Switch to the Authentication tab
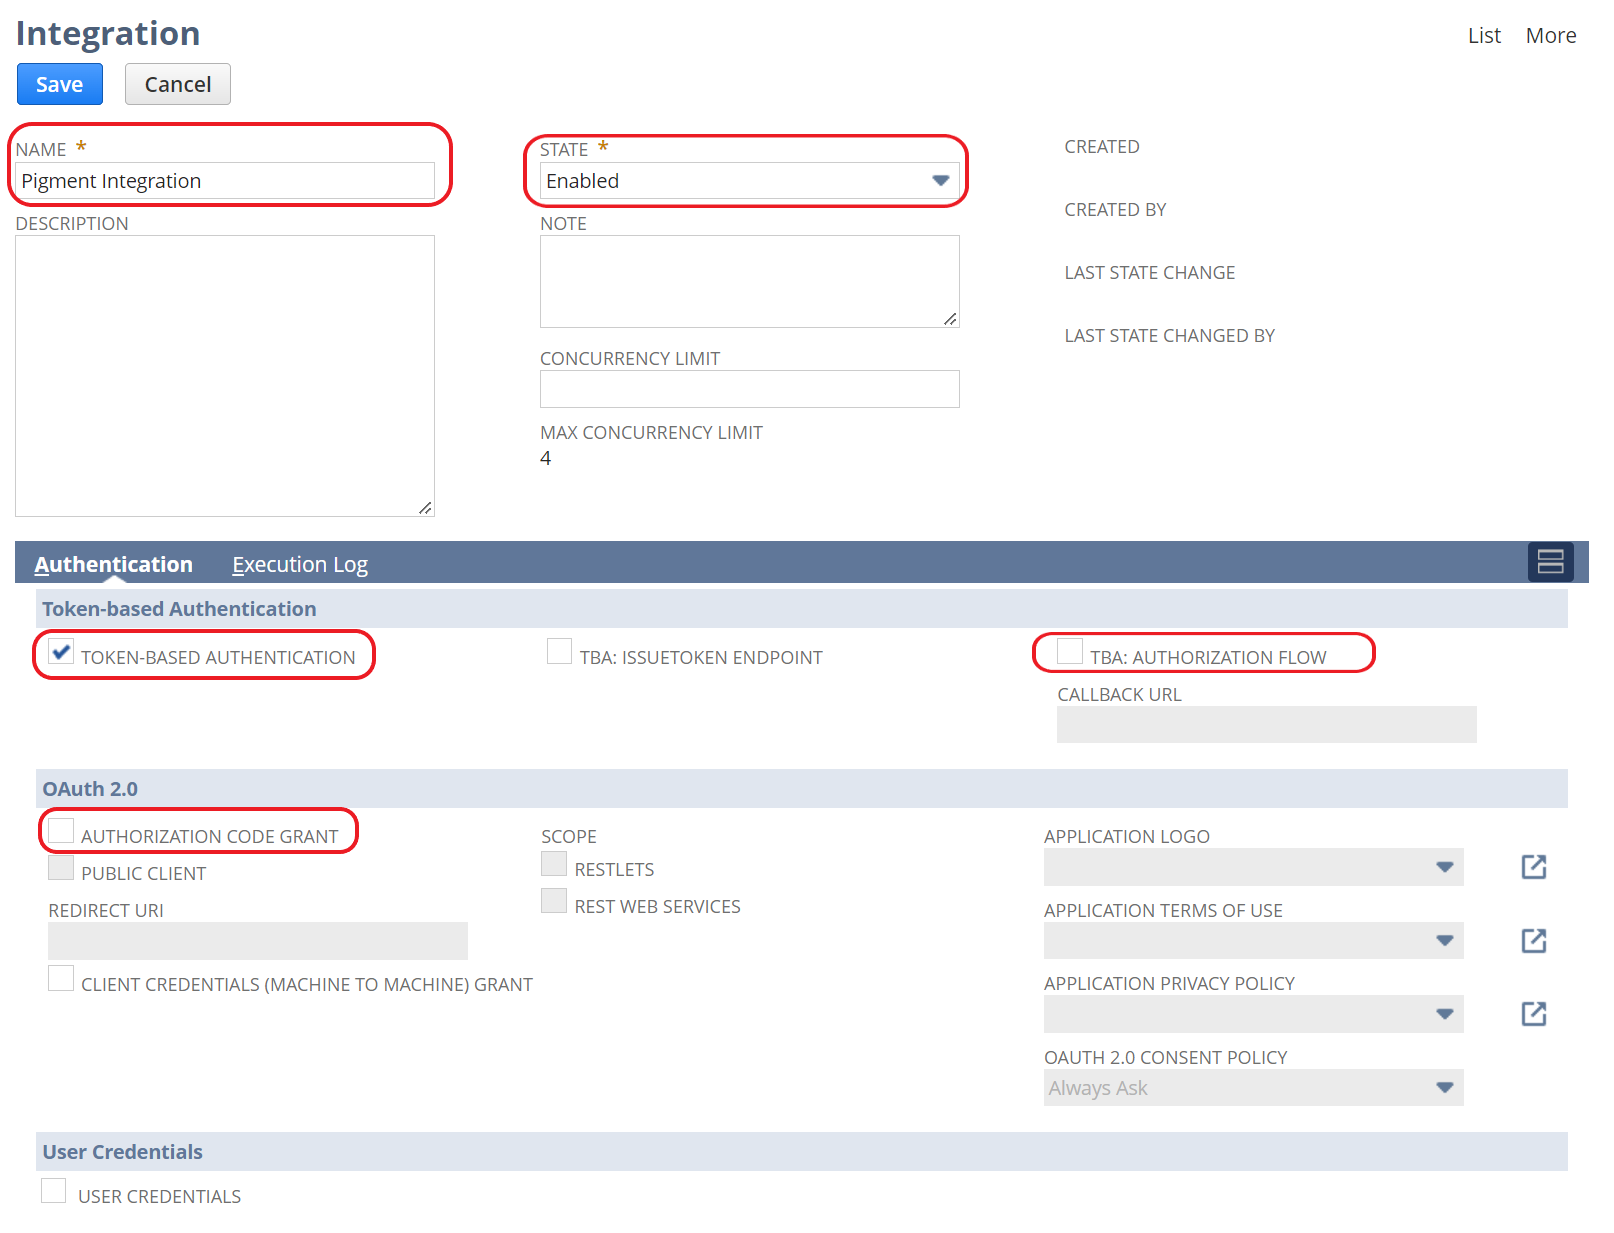 (x=114, y=565)
